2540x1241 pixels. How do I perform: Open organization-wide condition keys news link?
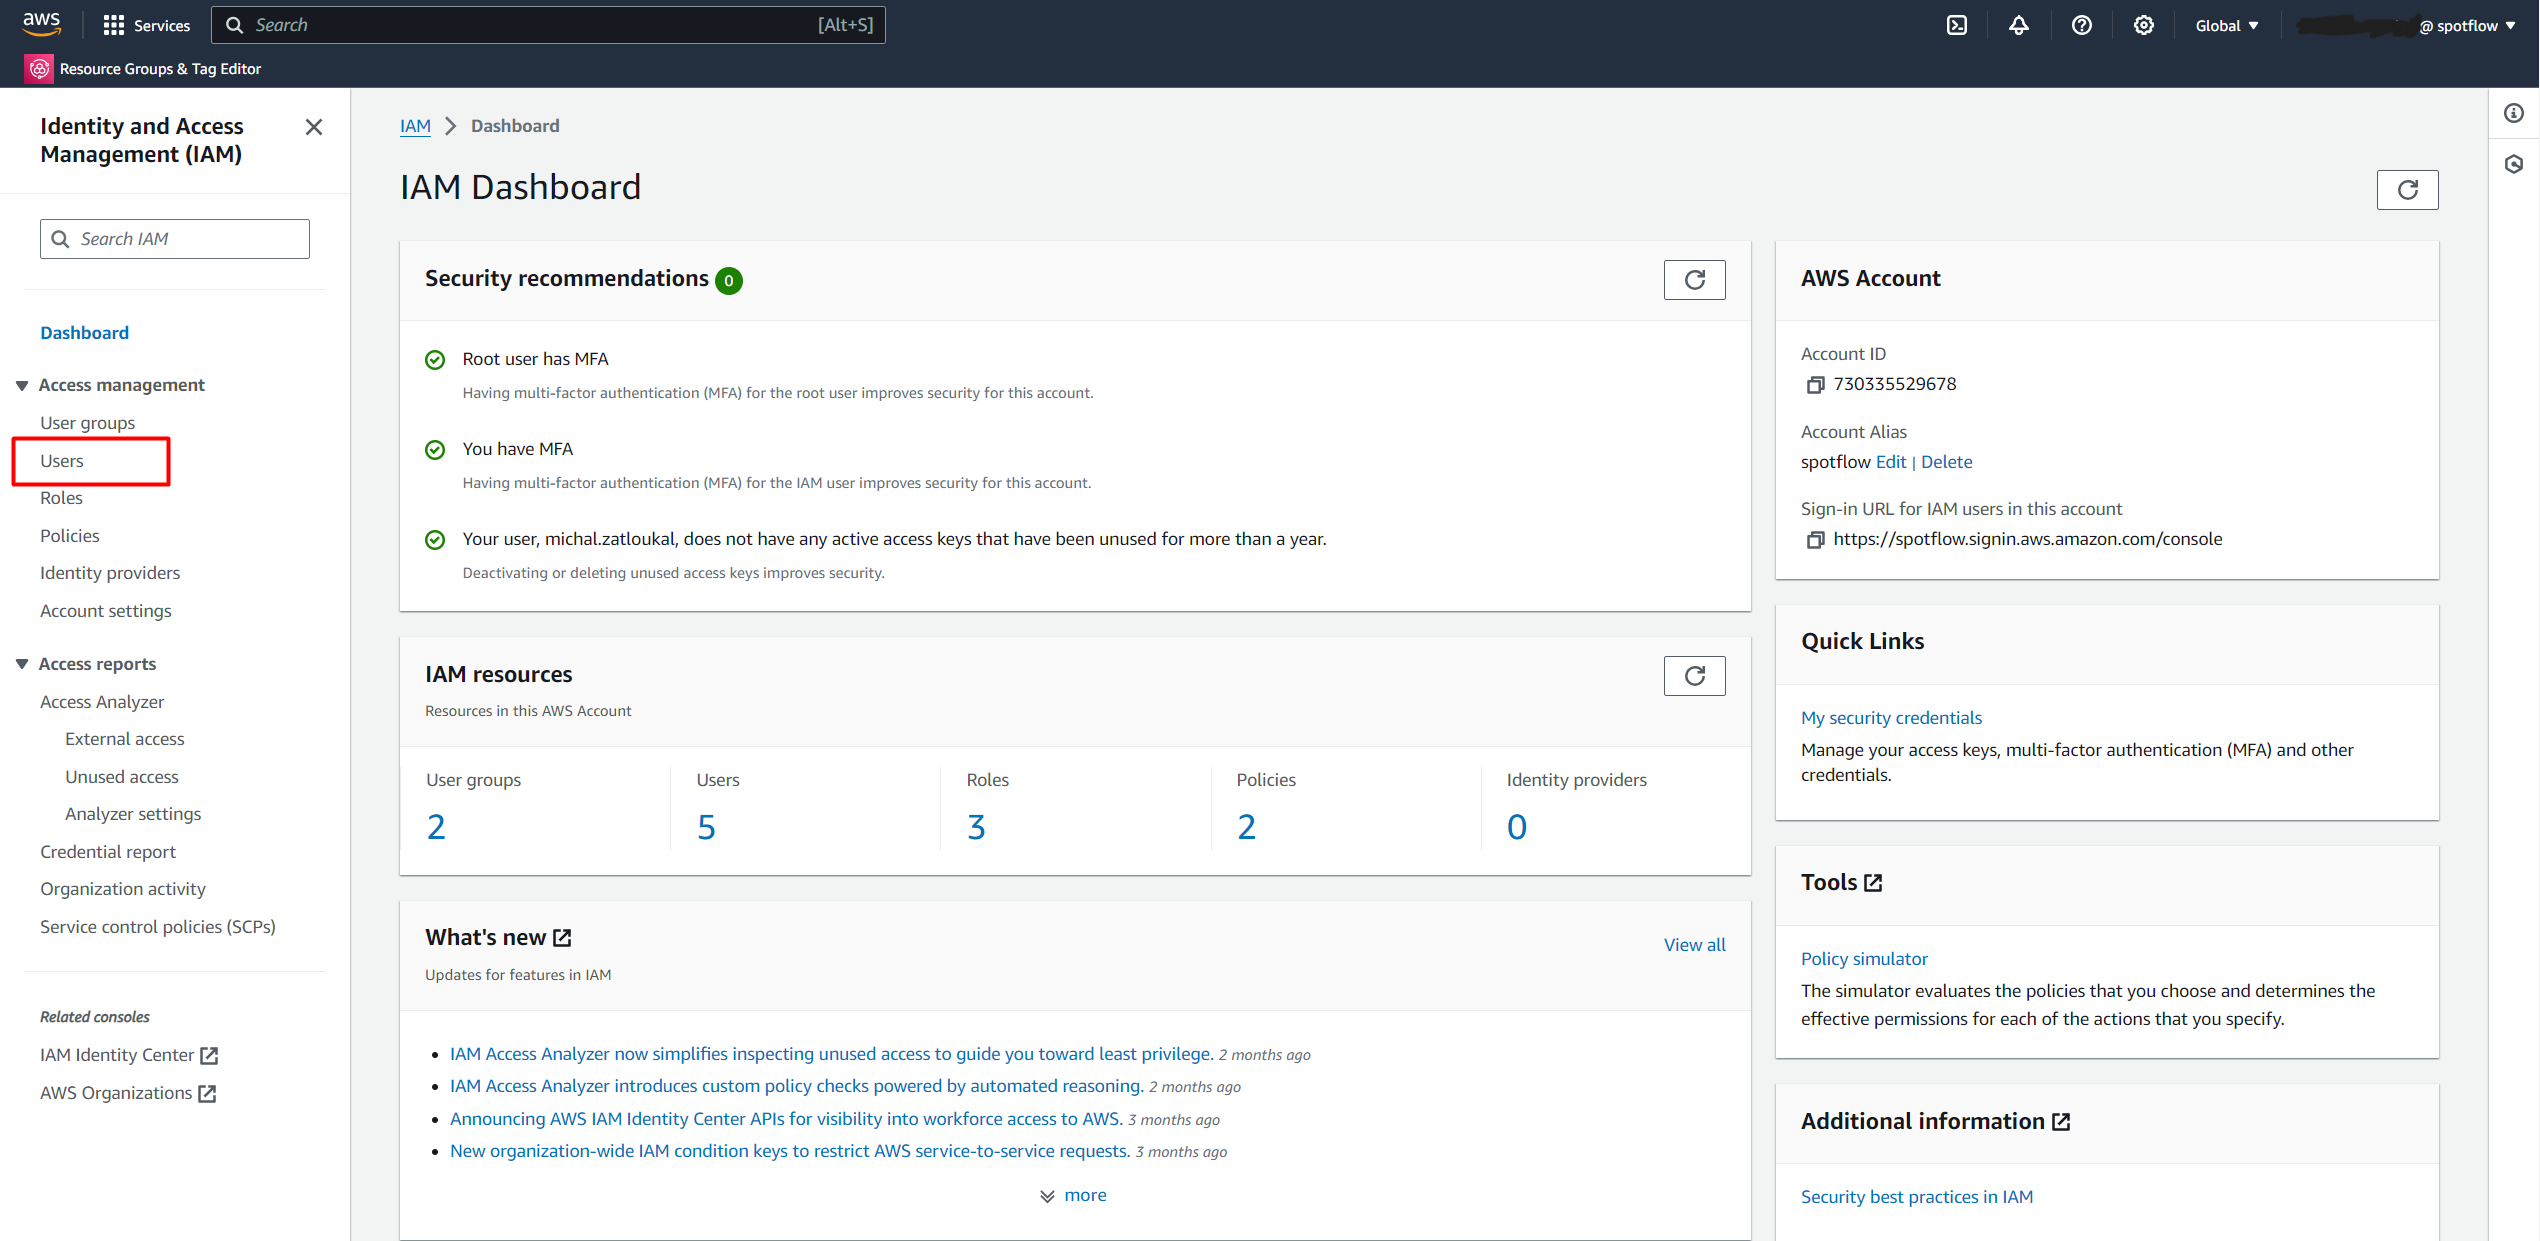click(x=790, y=1151)
